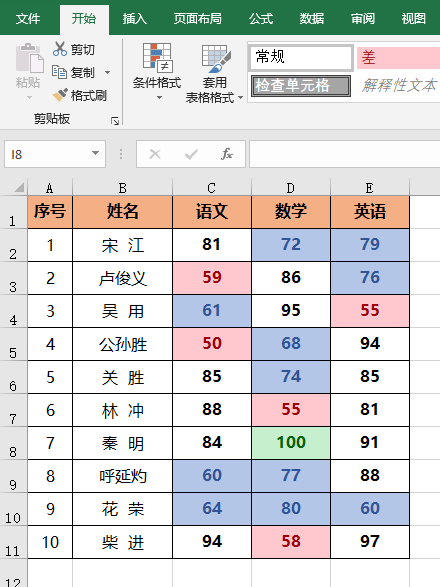This screenshot has width=440, height=587.
Task: Select column D header
Action: [x=291, y=187]
